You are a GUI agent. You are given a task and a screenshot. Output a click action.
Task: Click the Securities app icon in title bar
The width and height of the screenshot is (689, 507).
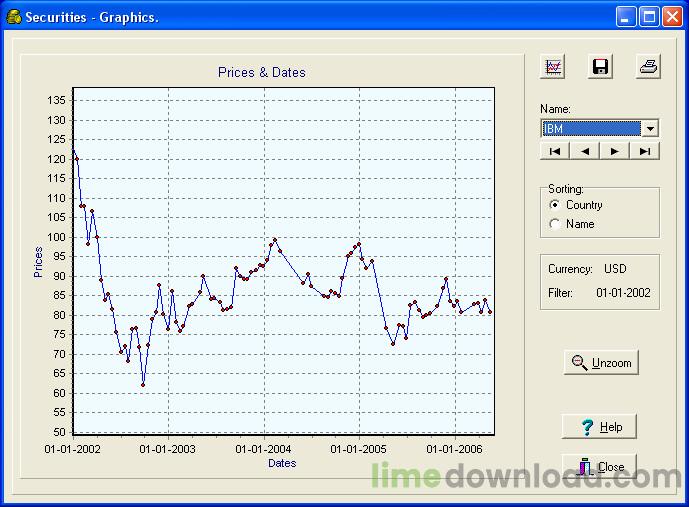(13, 17)
